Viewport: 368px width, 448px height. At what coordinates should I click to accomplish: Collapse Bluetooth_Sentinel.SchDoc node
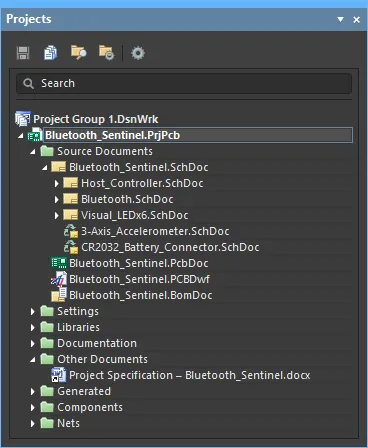(x=45, y=168)
